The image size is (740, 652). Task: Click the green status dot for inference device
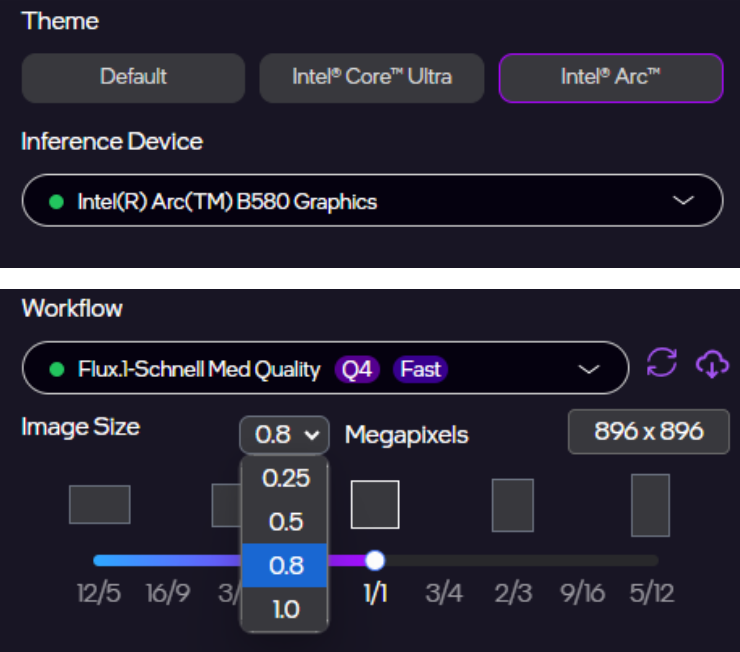click(56, 202)
